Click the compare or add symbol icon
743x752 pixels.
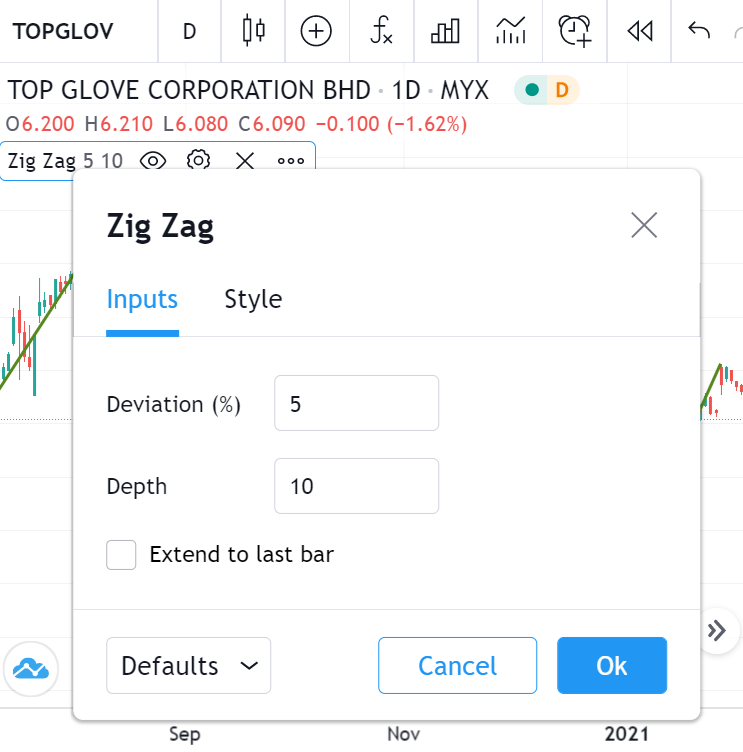coord(317,31)
